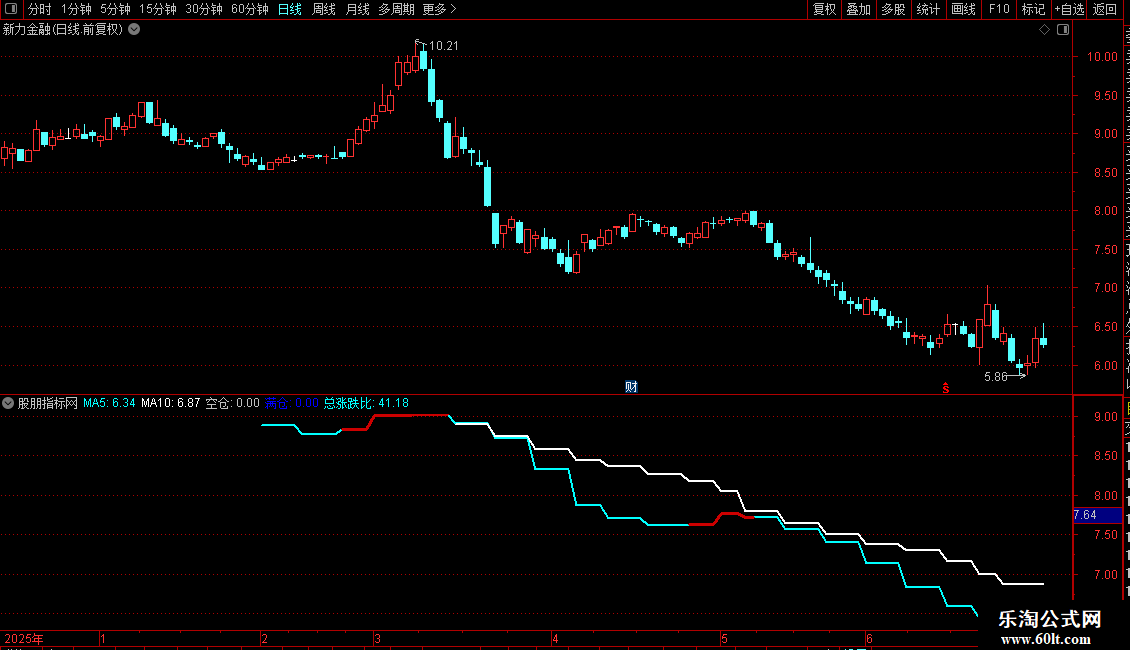
Task: Expand the 更多 periods menu
Action: point(440,9)
